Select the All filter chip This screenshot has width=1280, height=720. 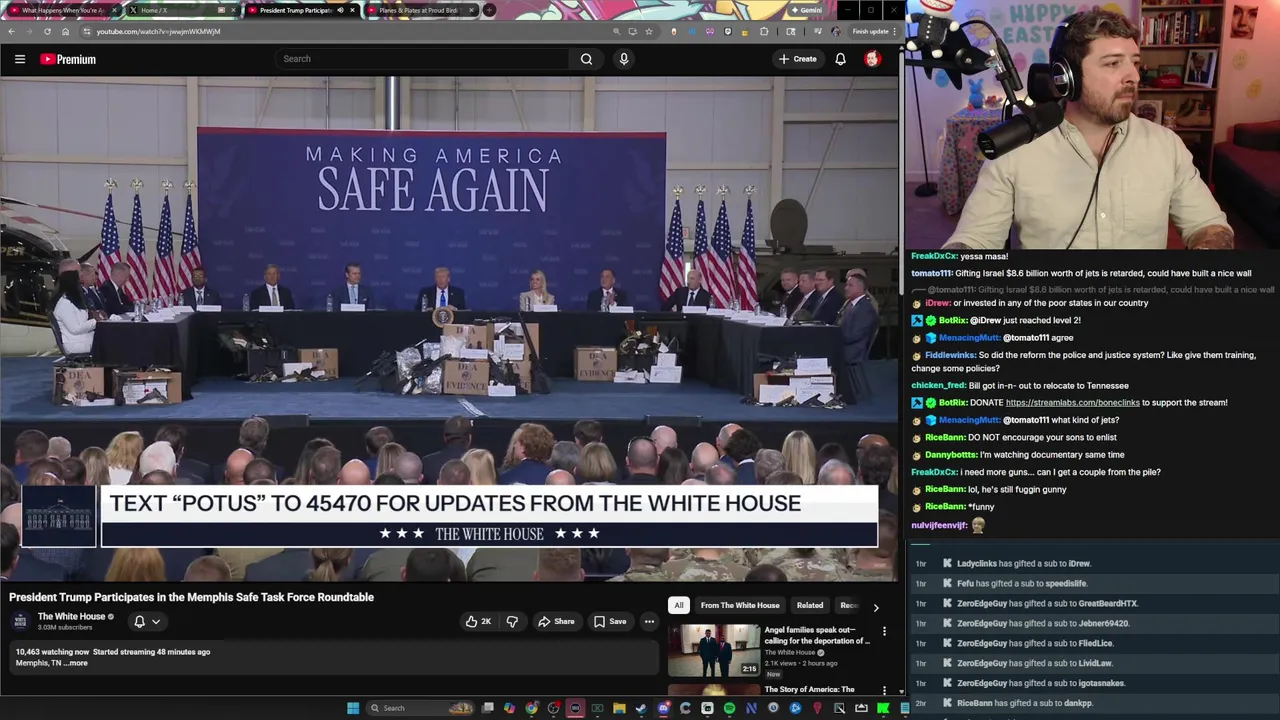(679, 605)
